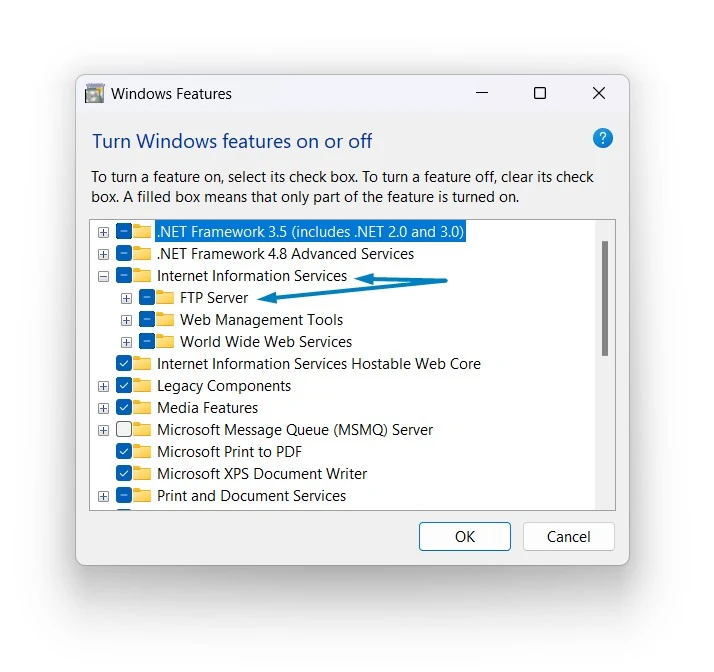This screenshot has height=672, width=714.
Task: Click the folder icon beside Hostable Web Core
Action: coord(142,364)
